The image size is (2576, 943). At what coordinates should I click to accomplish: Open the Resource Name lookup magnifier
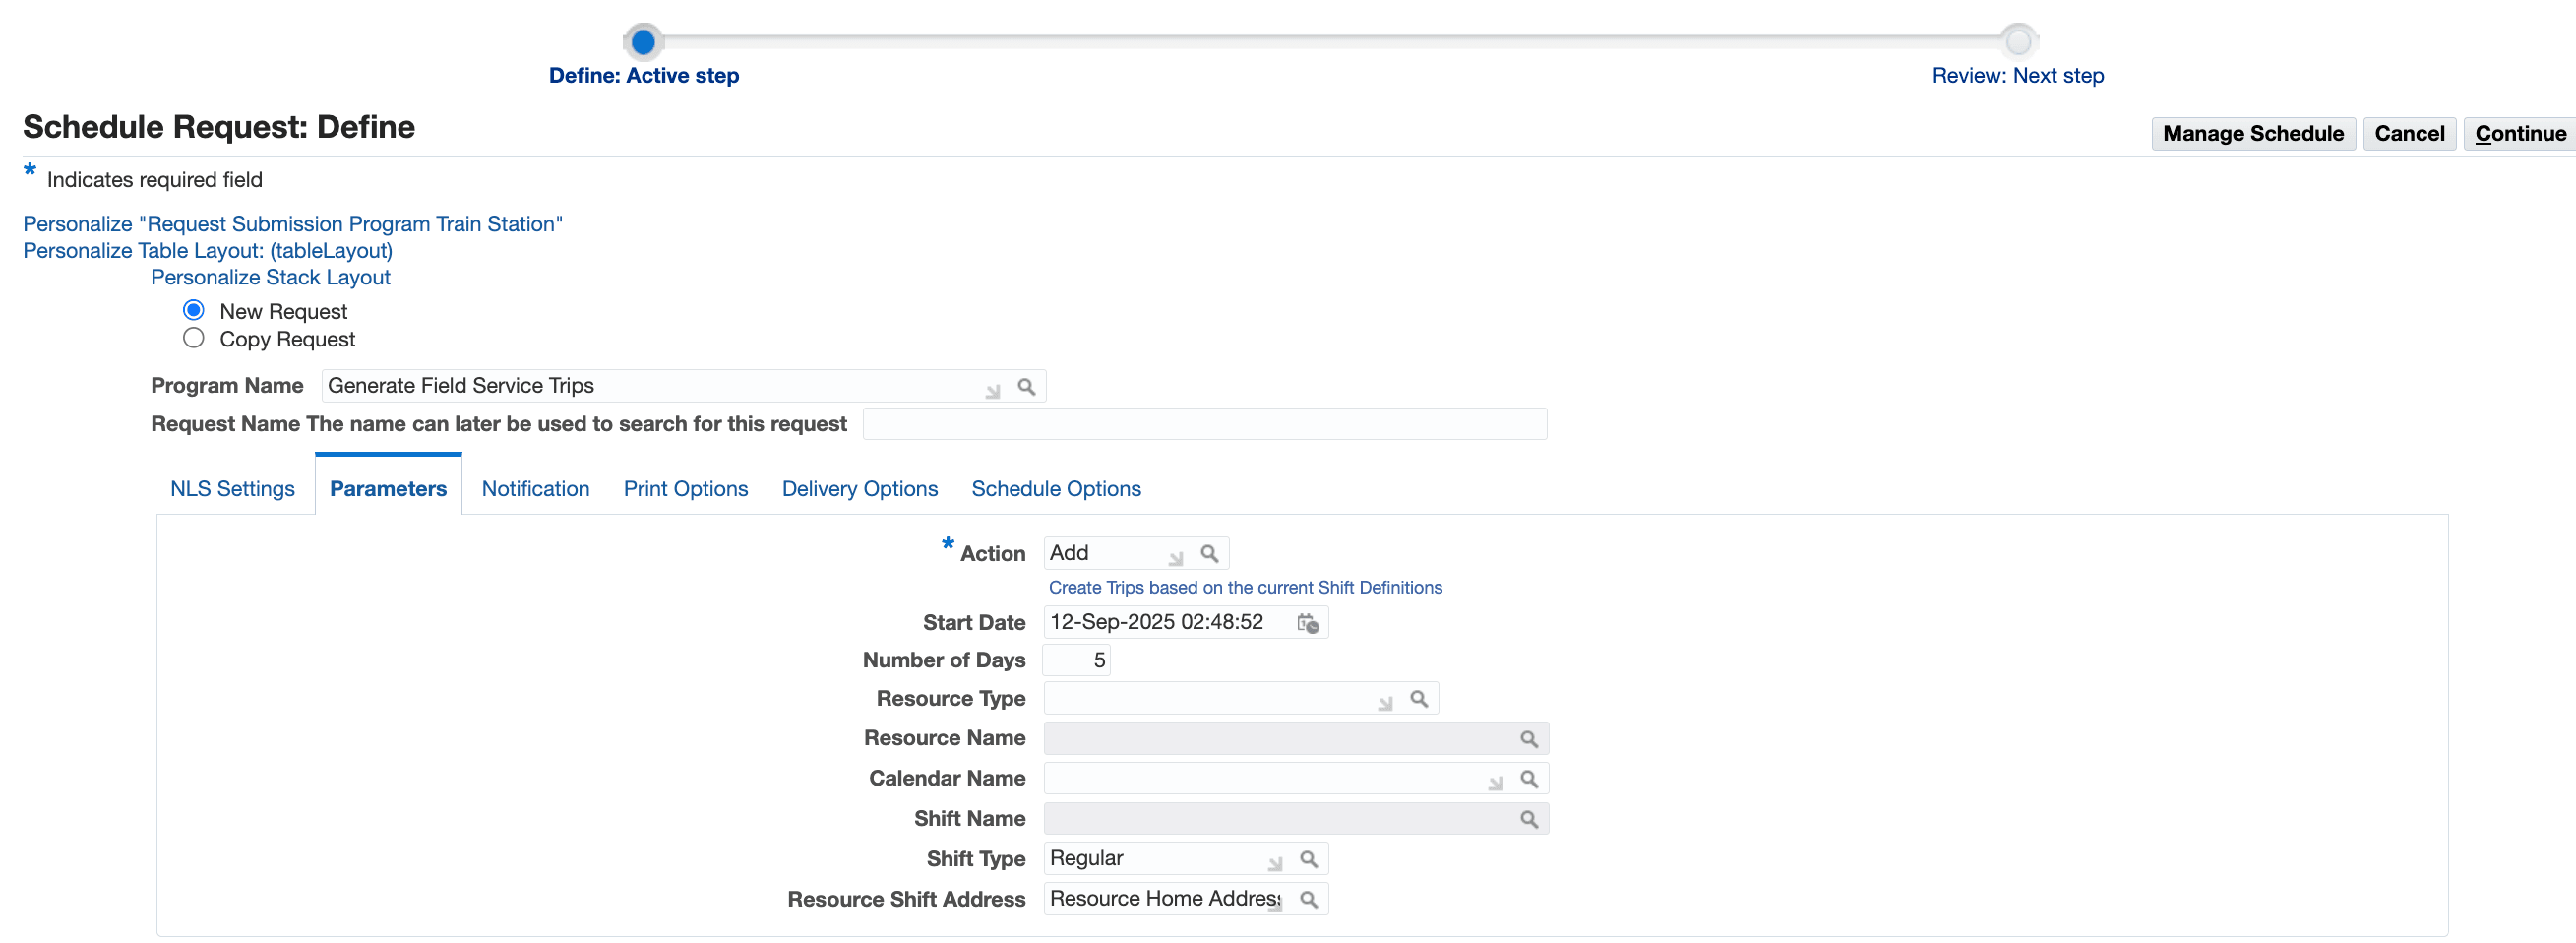(1529, 738)
